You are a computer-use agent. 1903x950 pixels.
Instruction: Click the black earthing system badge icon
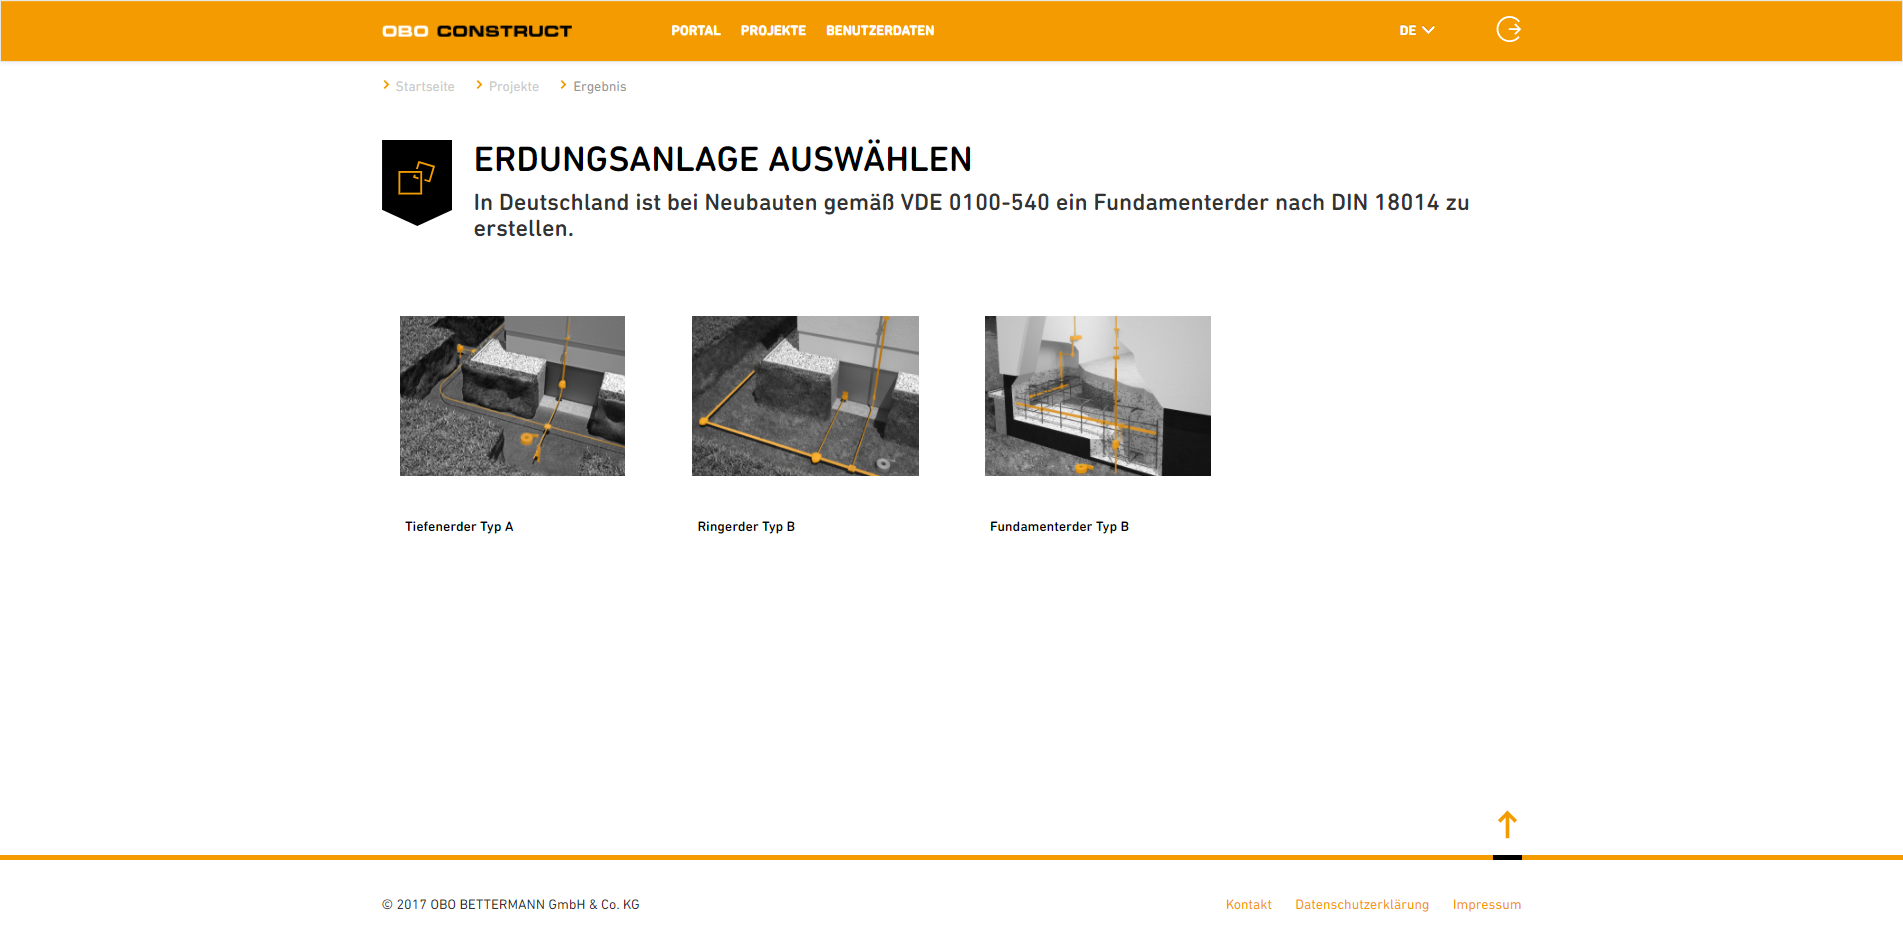417,181
